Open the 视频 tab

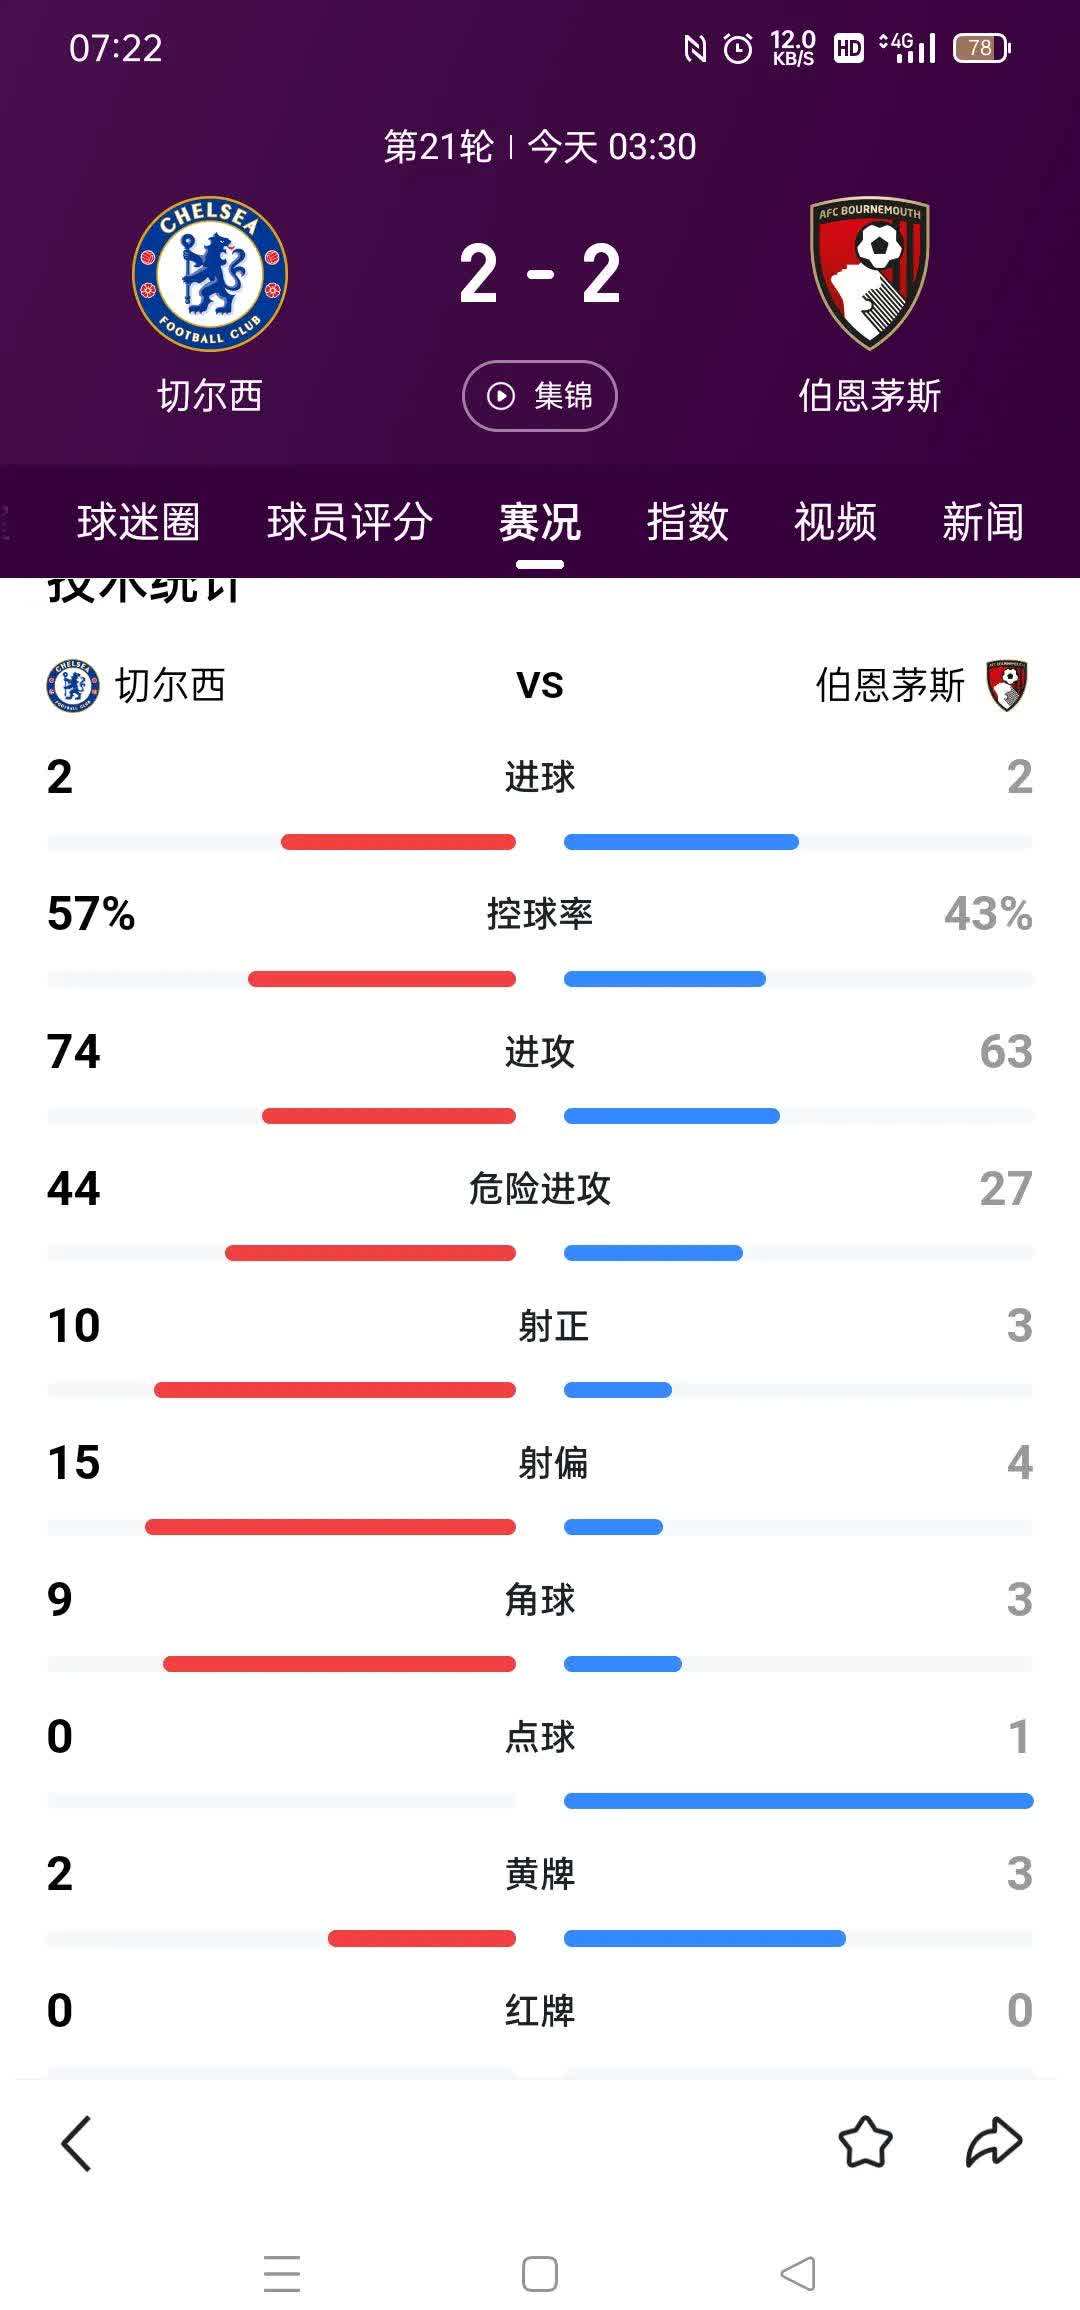[x=835, y=522]
